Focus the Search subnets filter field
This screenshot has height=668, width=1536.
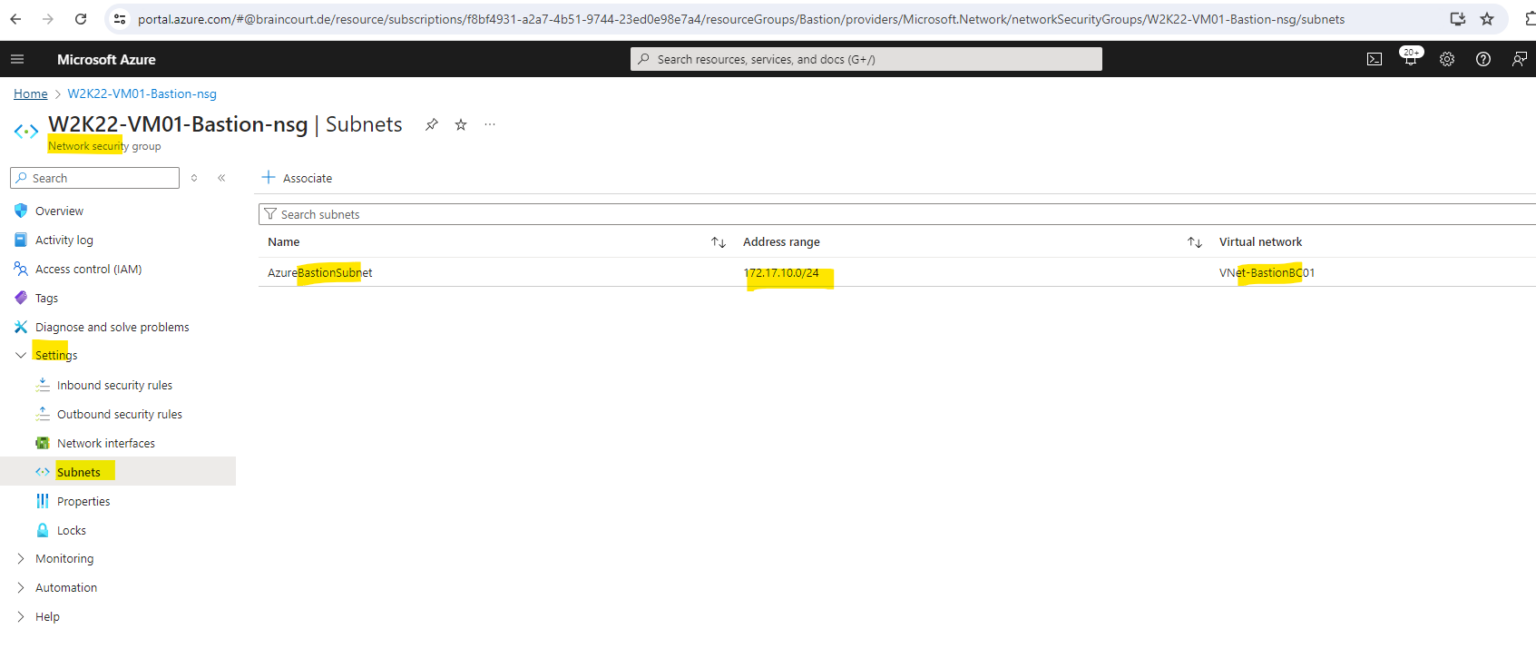tap(897, 214)
